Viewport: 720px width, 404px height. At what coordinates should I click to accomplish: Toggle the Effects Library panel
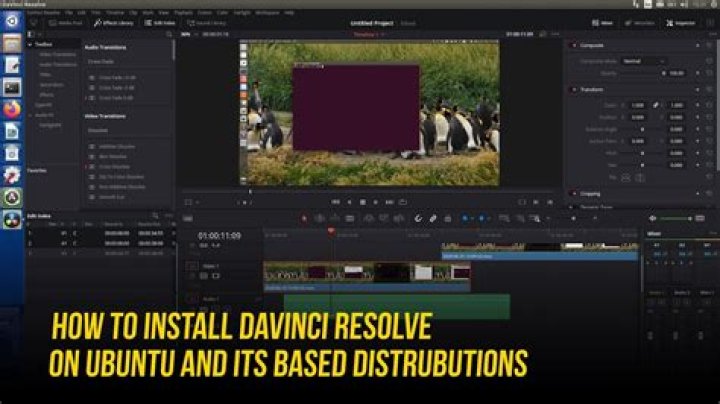pos(113,23)
